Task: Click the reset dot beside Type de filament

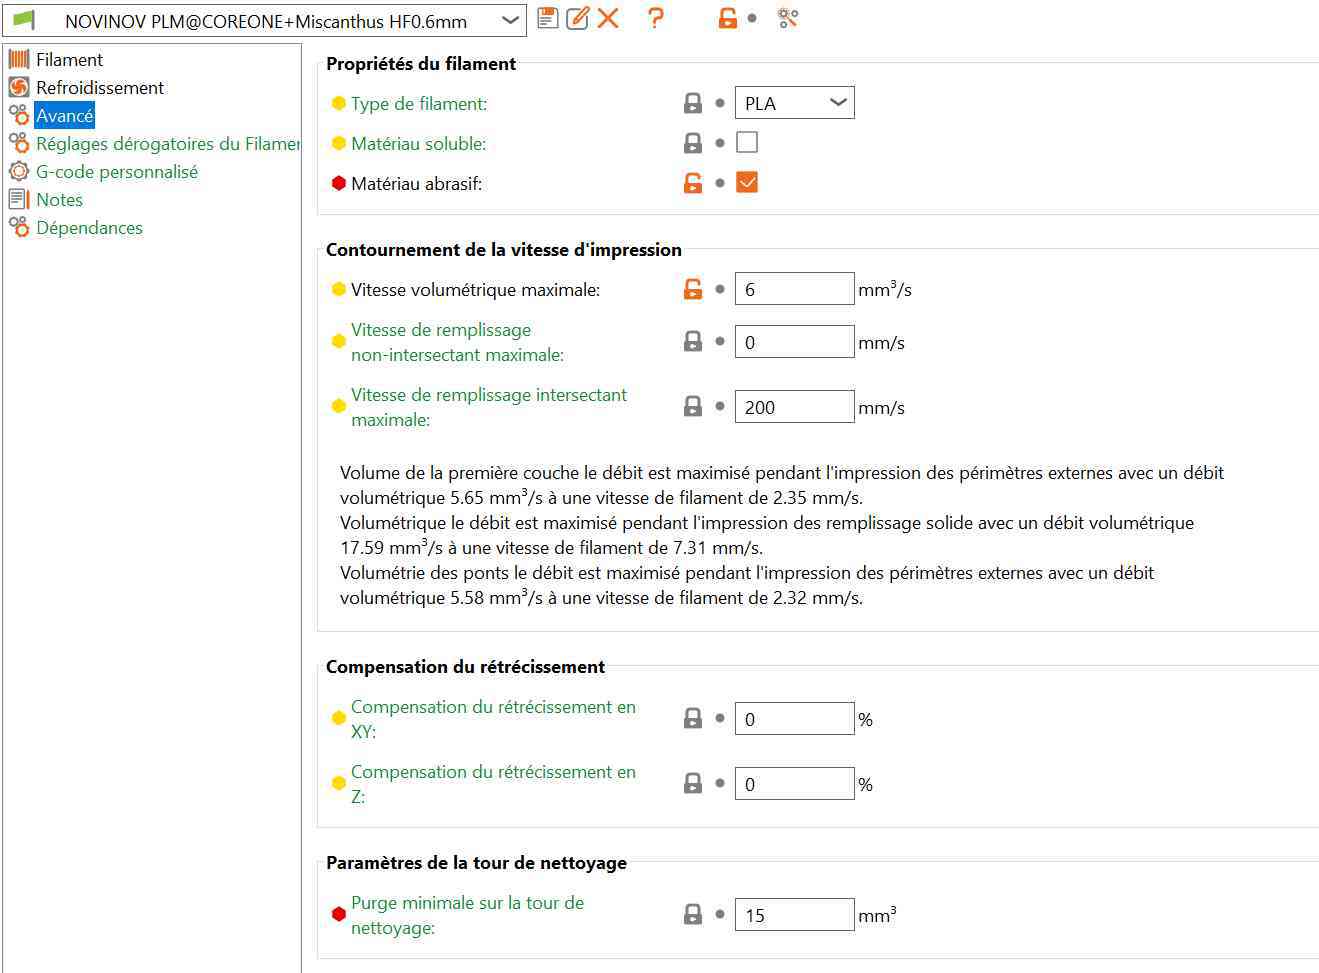Action: click(x=720, y=103)
